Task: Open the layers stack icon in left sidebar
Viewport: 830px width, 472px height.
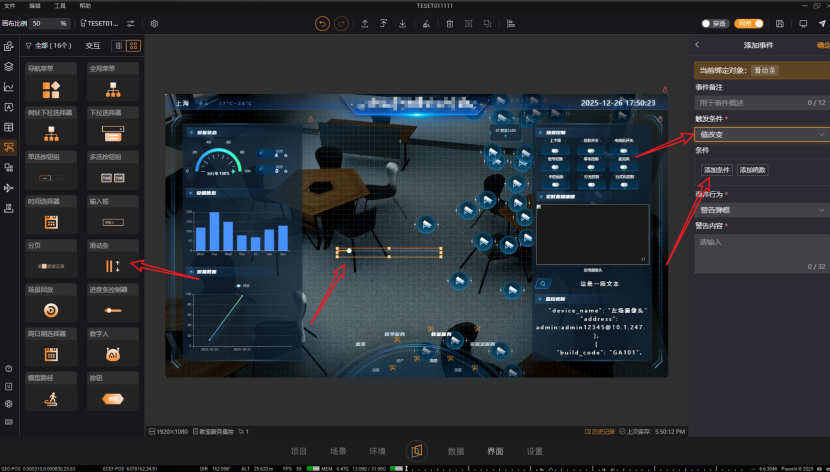Action: pos(8,66)
